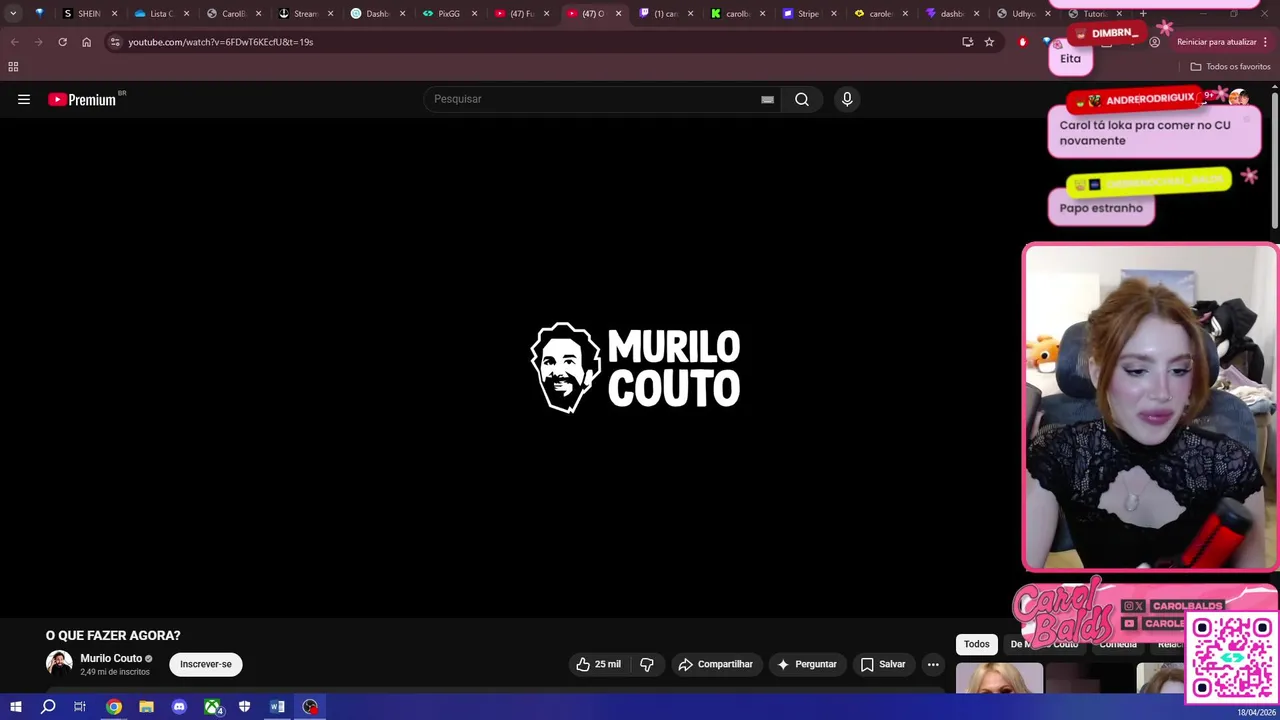Open Windows Security shield on taskbar
The height and width of the screenshot is (720, 1280).
244,707
